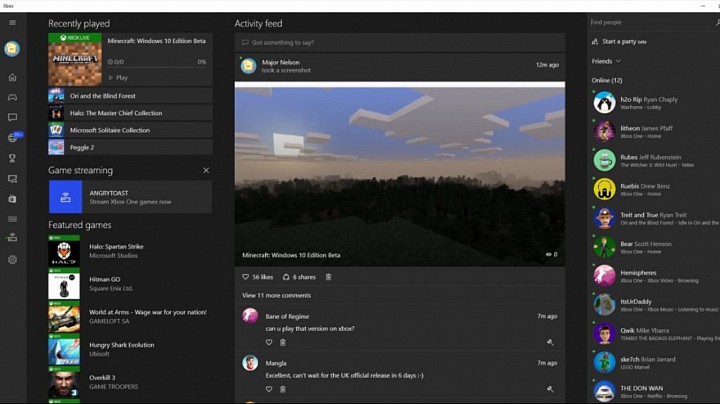The image size is (720, 404).
Task: Open featured game Hitman GO
Action: (130, 284)
